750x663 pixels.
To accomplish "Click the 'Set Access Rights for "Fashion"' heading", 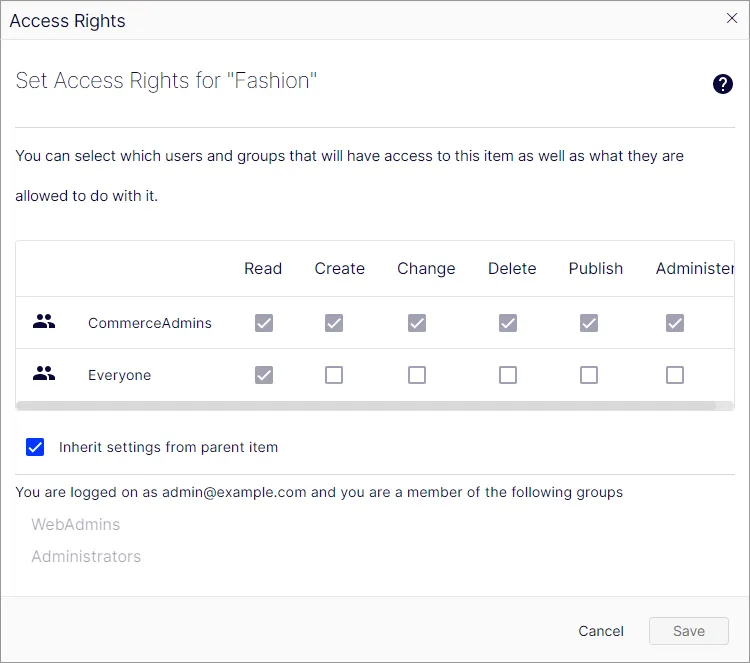I will tap(166, 80).
